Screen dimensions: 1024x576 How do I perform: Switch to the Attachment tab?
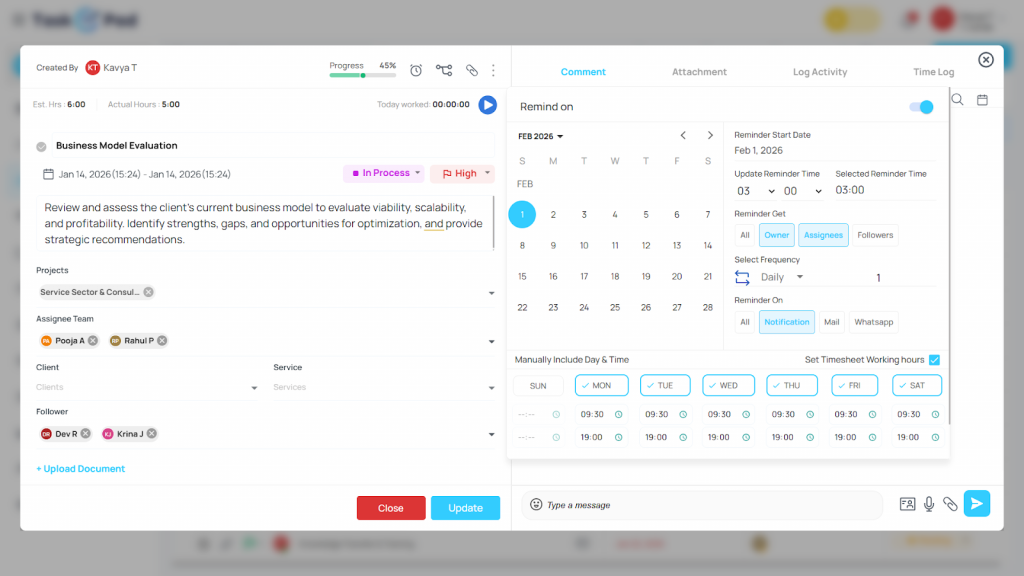pyautogui.click(x=699, y=72)
